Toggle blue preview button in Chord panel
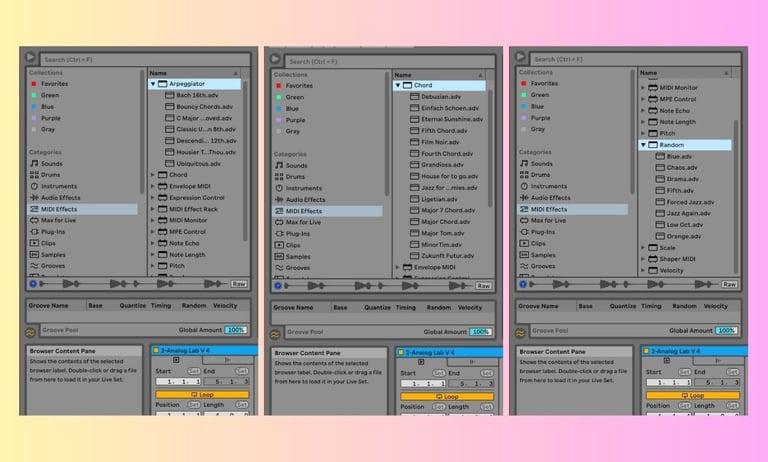The image size is (768, 462). pyautogui.click(x=278, y=286)
